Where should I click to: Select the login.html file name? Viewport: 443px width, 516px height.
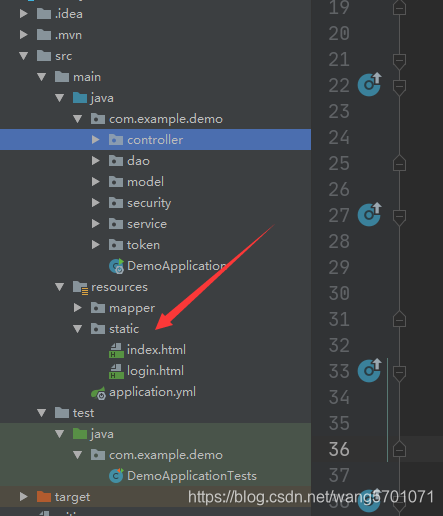pos(155,371)
